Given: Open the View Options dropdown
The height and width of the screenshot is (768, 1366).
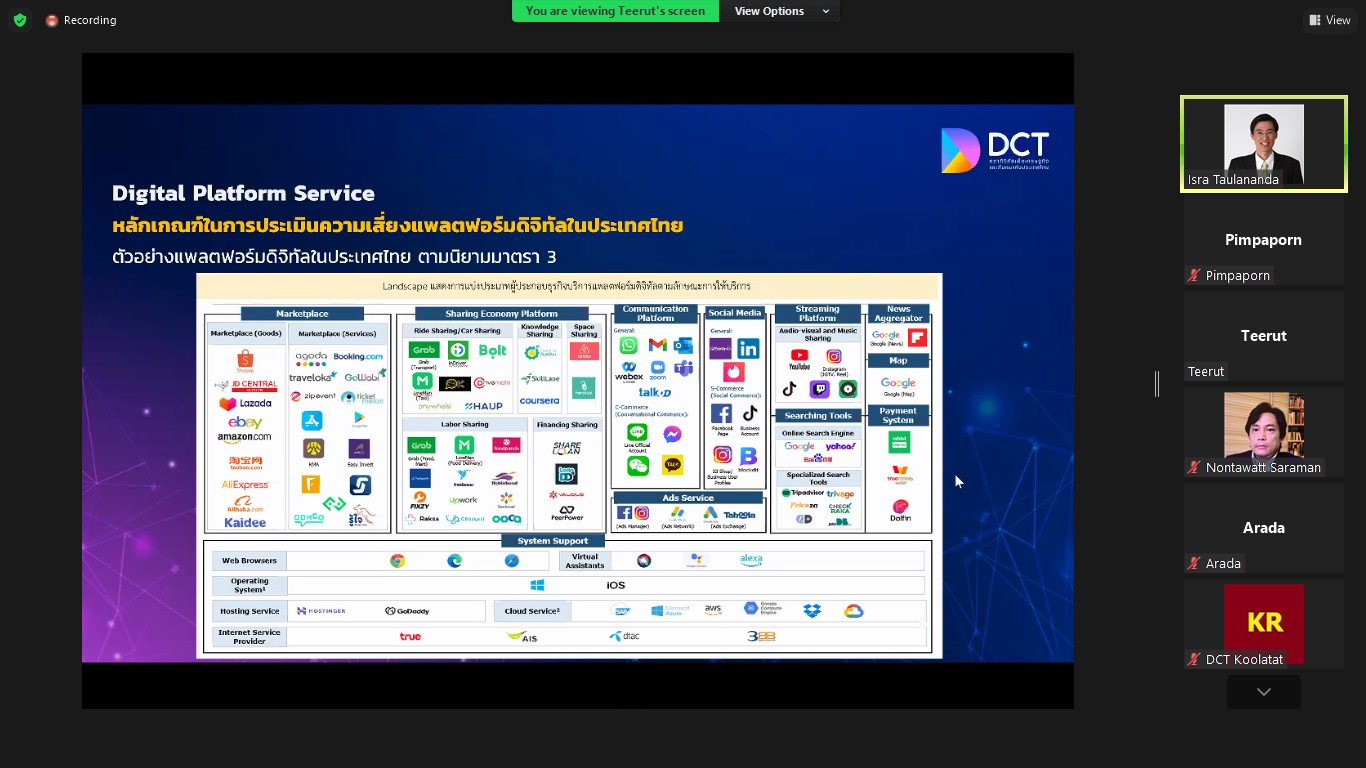Looking at the screenshot, I should click(782, 11).
